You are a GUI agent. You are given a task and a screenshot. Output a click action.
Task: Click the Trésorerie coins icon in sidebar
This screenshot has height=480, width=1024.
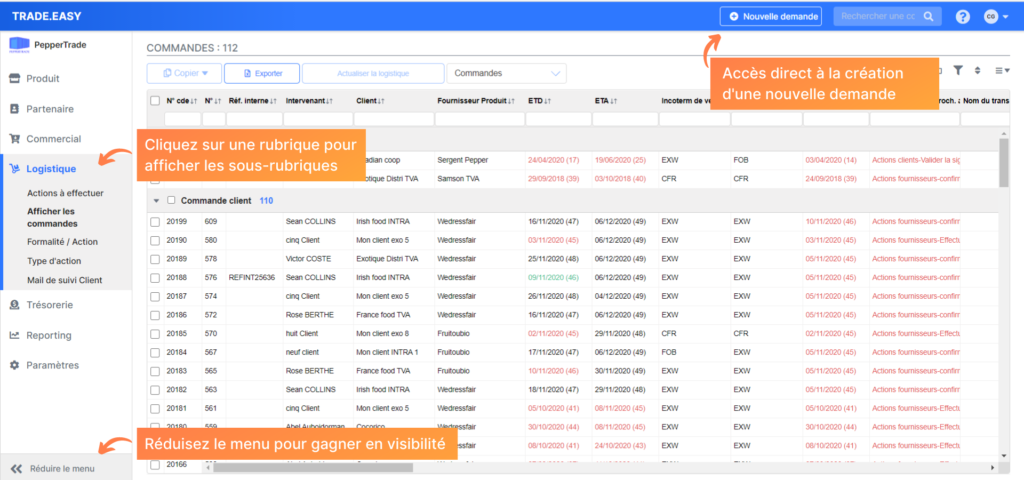tap(14, 305)
